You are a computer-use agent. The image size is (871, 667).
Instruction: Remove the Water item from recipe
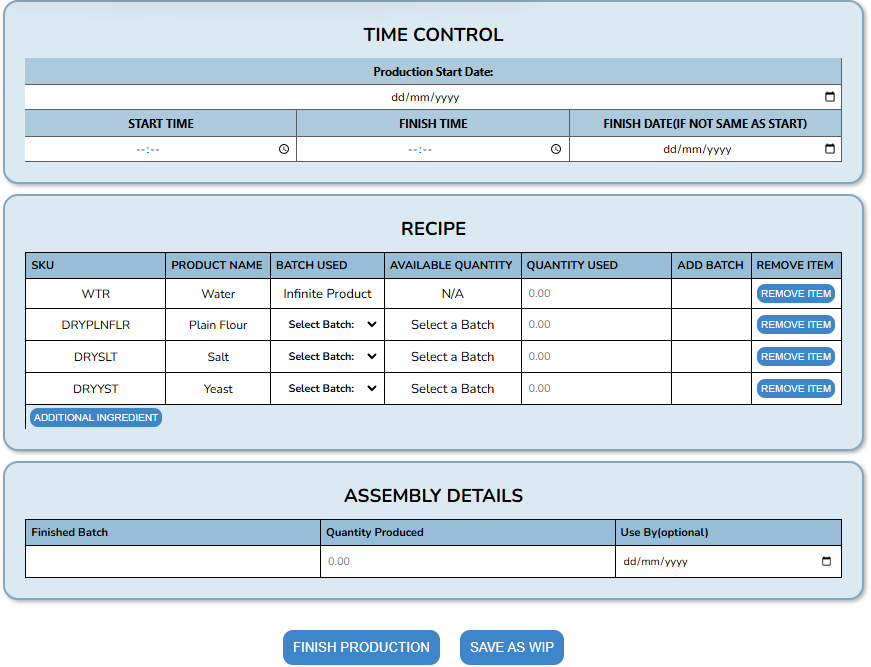[795, 294]
